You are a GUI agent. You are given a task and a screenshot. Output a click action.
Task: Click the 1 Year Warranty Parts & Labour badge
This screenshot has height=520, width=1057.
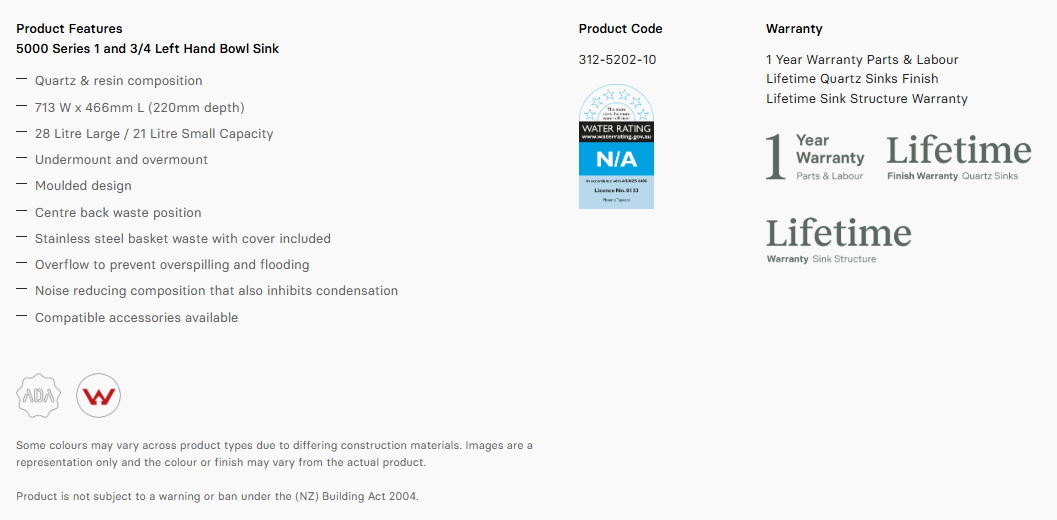tap(815, 157)
